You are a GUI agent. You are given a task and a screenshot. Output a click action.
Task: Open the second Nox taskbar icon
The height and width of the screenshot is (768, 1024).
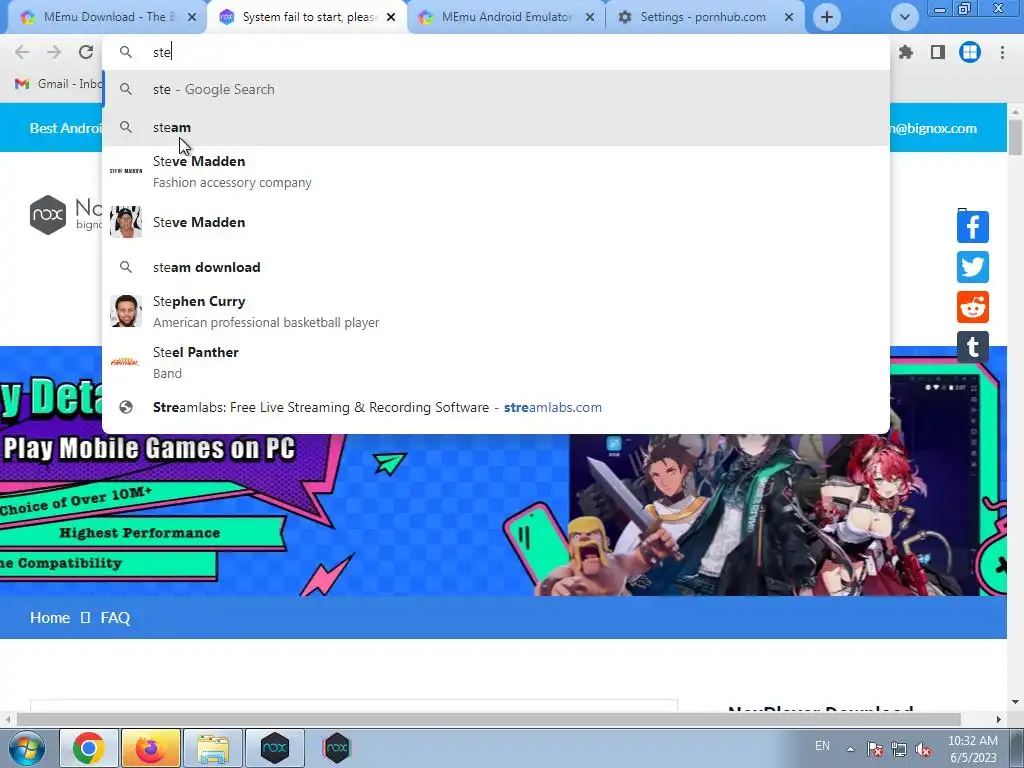tap(337, 748)
